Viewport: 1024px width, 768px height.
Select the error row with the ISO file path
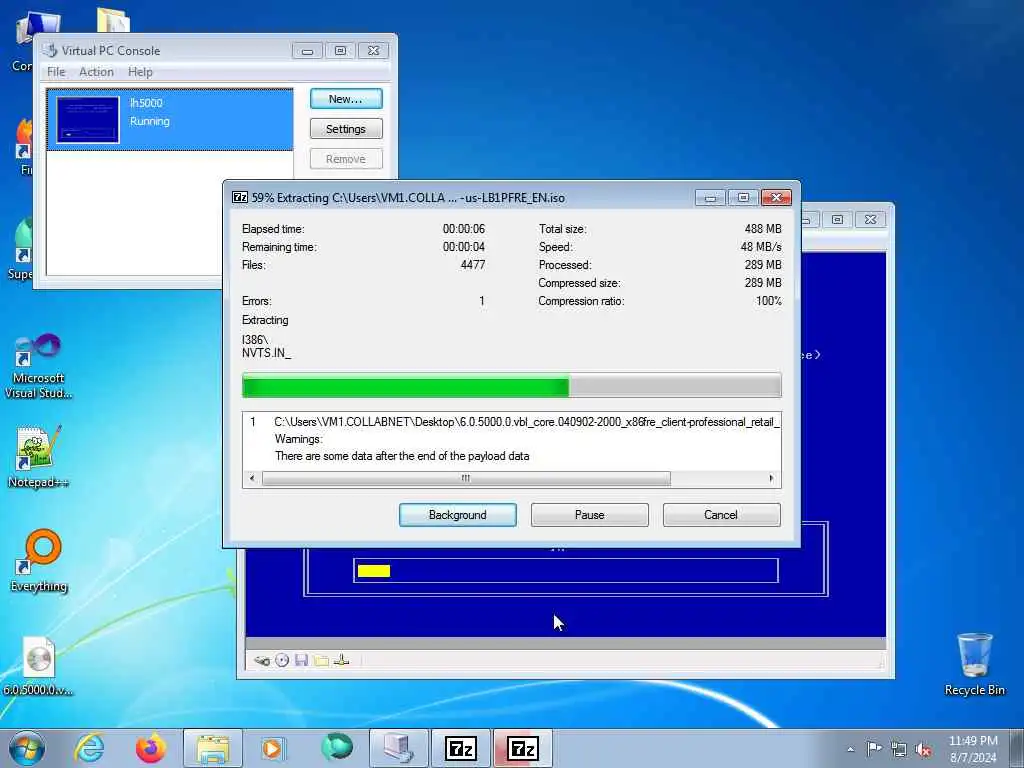point(511,422)
